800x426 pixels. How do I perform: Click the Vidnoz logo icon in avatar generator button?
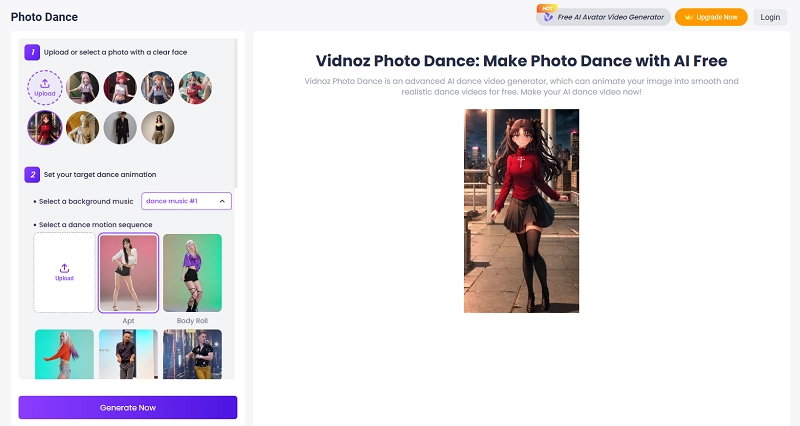(x=548, y=17)
